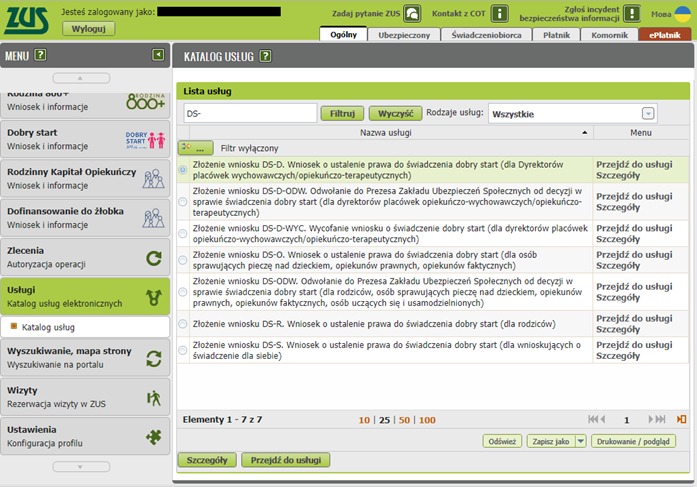
Task: Switch to the Płatnik tab
Action: pyautogui.click(x=556, y=35)
